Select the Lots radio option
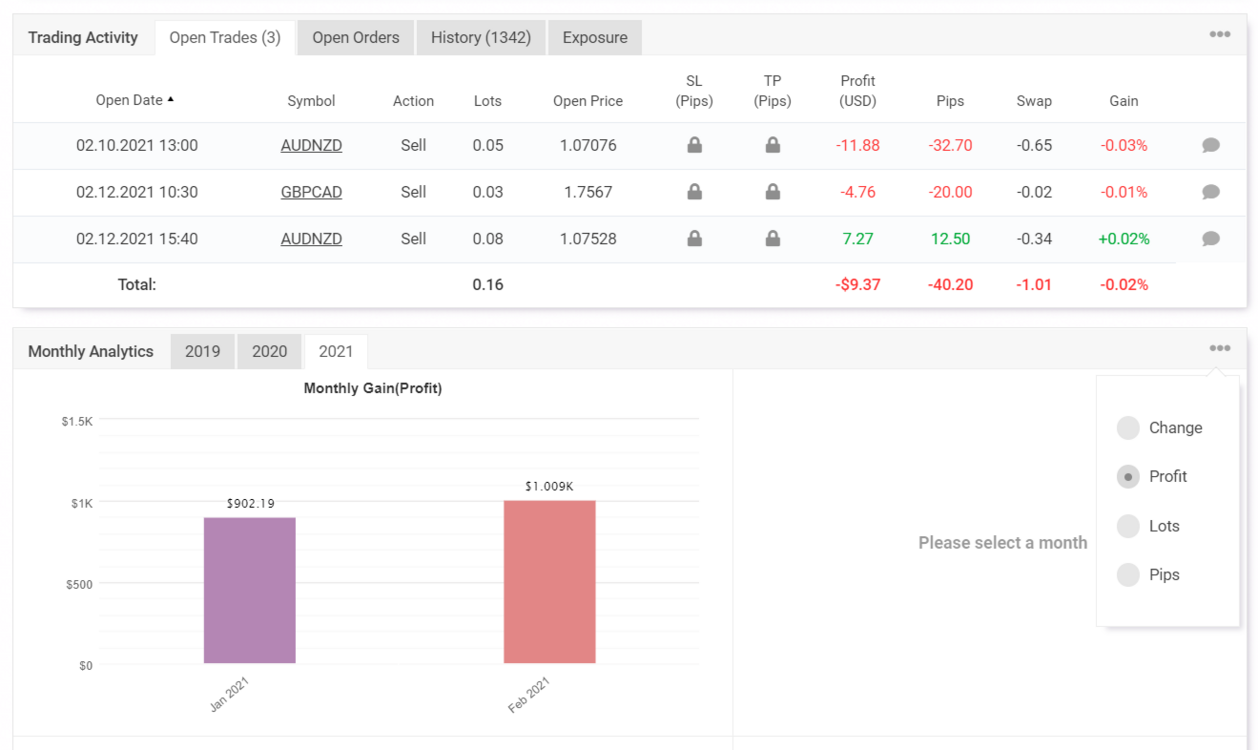Viewport: 1258px width, 750px height. pyautogui.click(x=1128, y=526)
